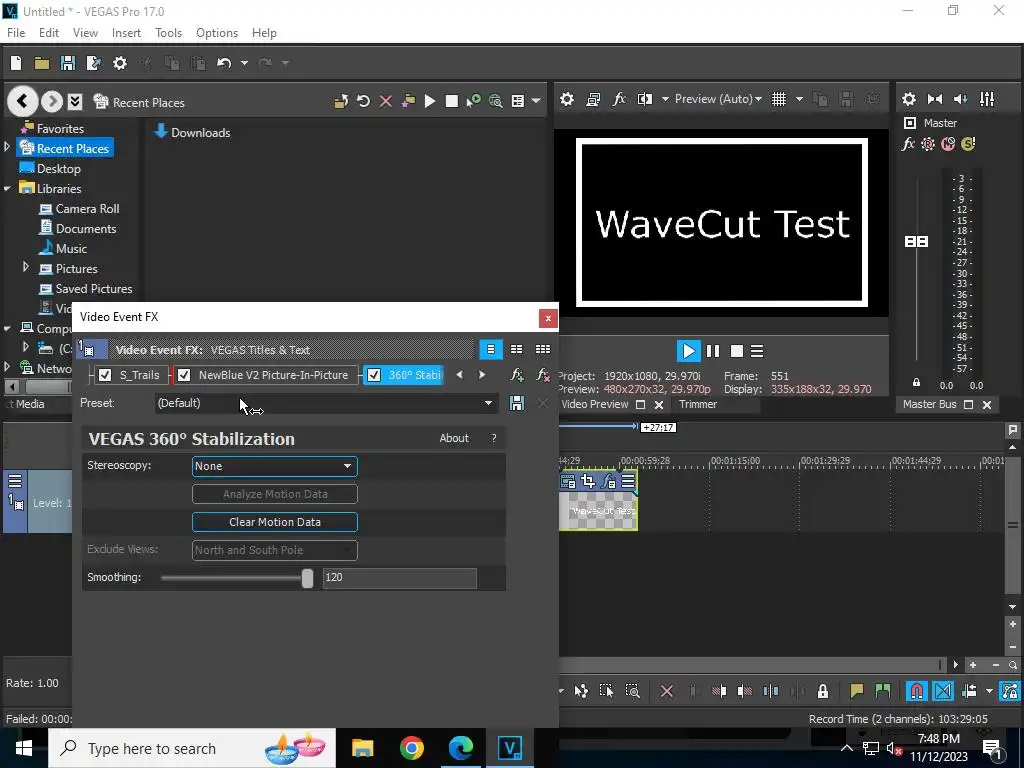The width and height of the screenshot is (1024, 768).
Task: Save the preset with the floppy icon
Action: (x=517, y=403)
